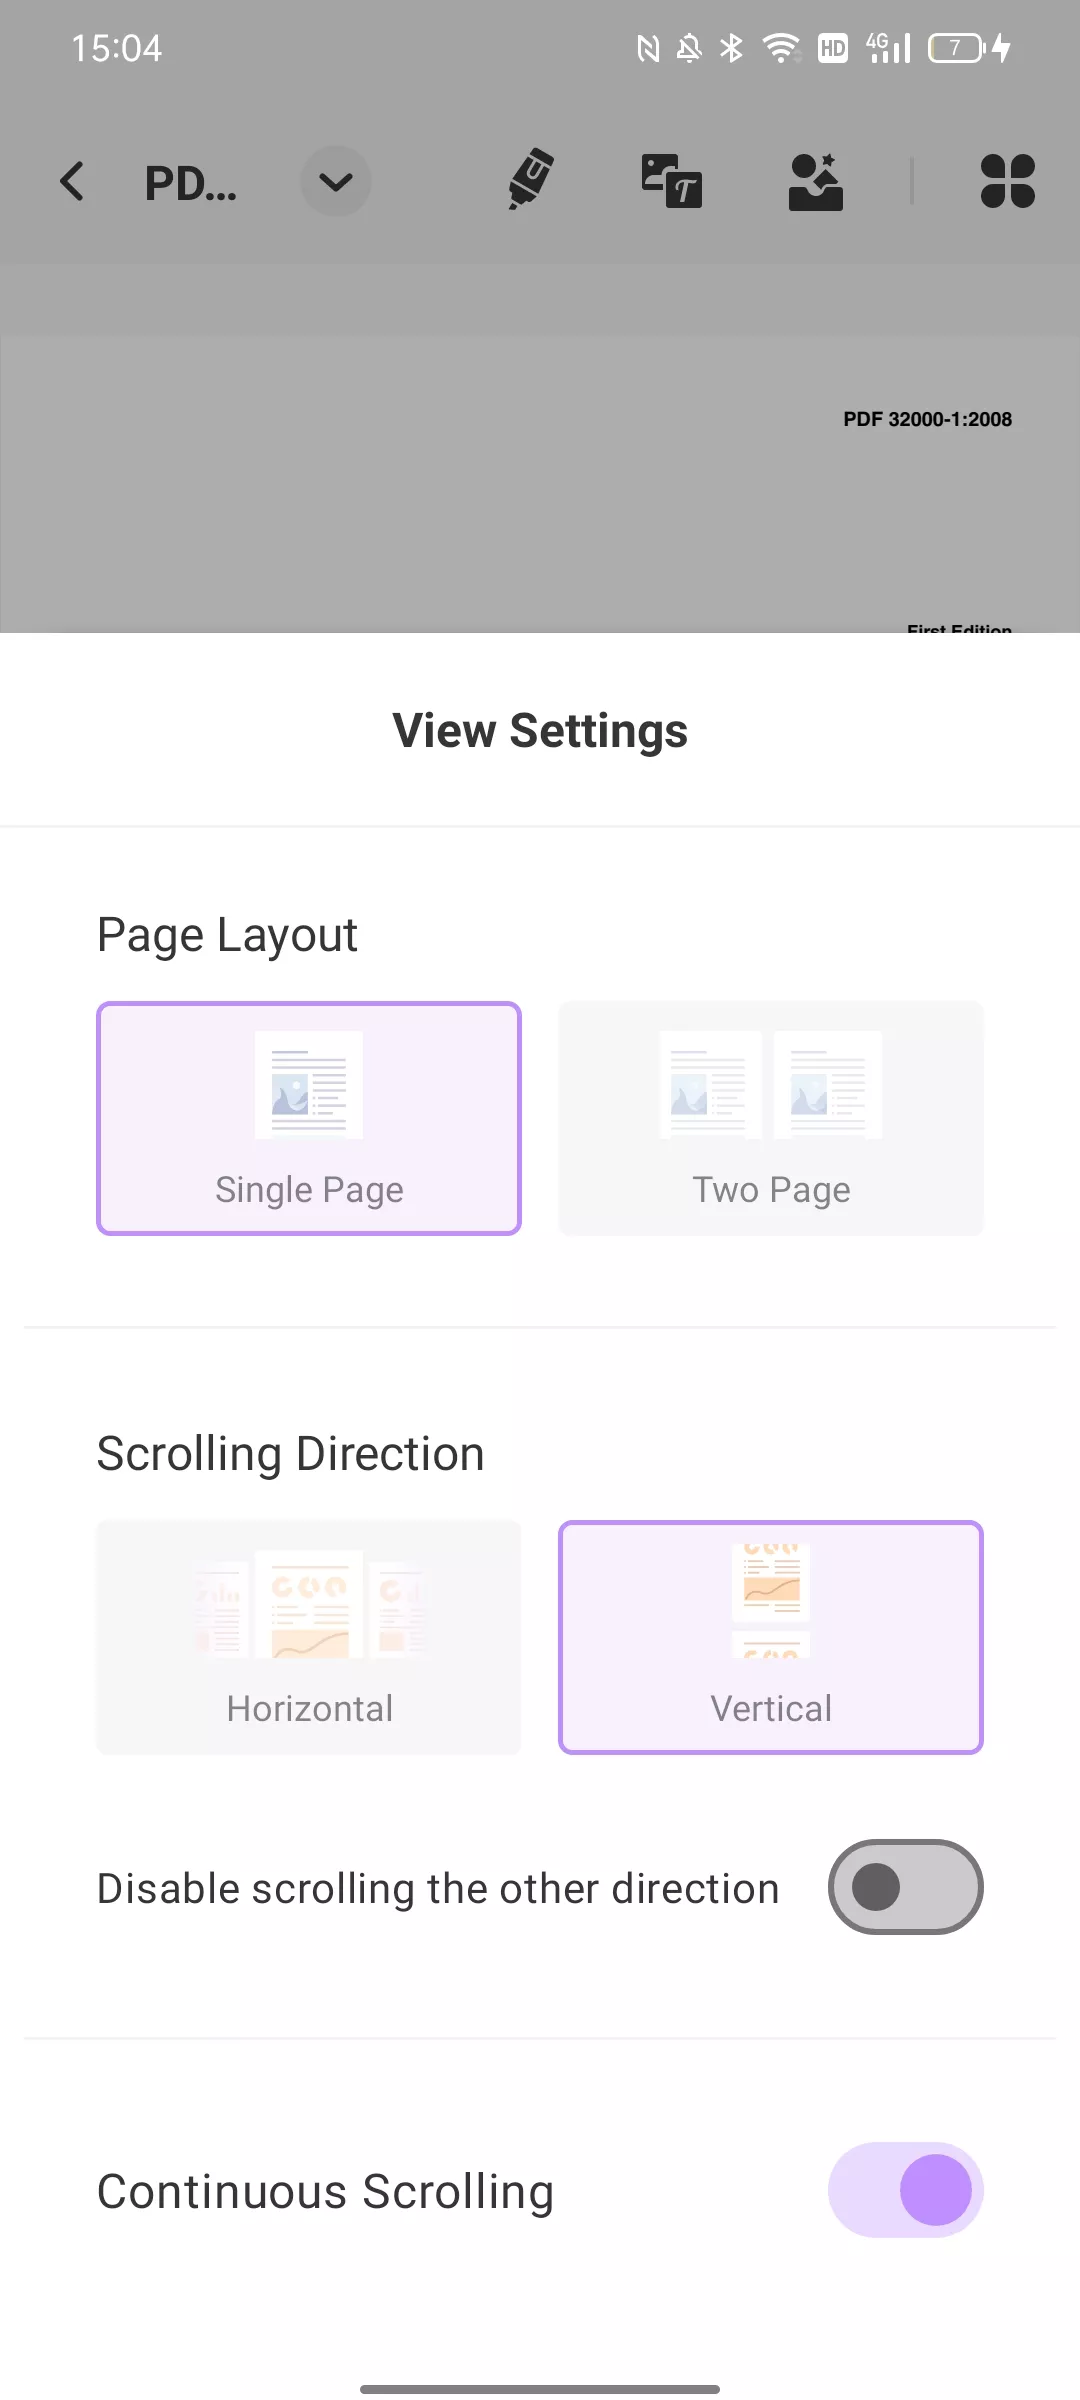Choose Two Page layout option
This screenshot has height=2400, width=1080.
[x=771, y=1118]
